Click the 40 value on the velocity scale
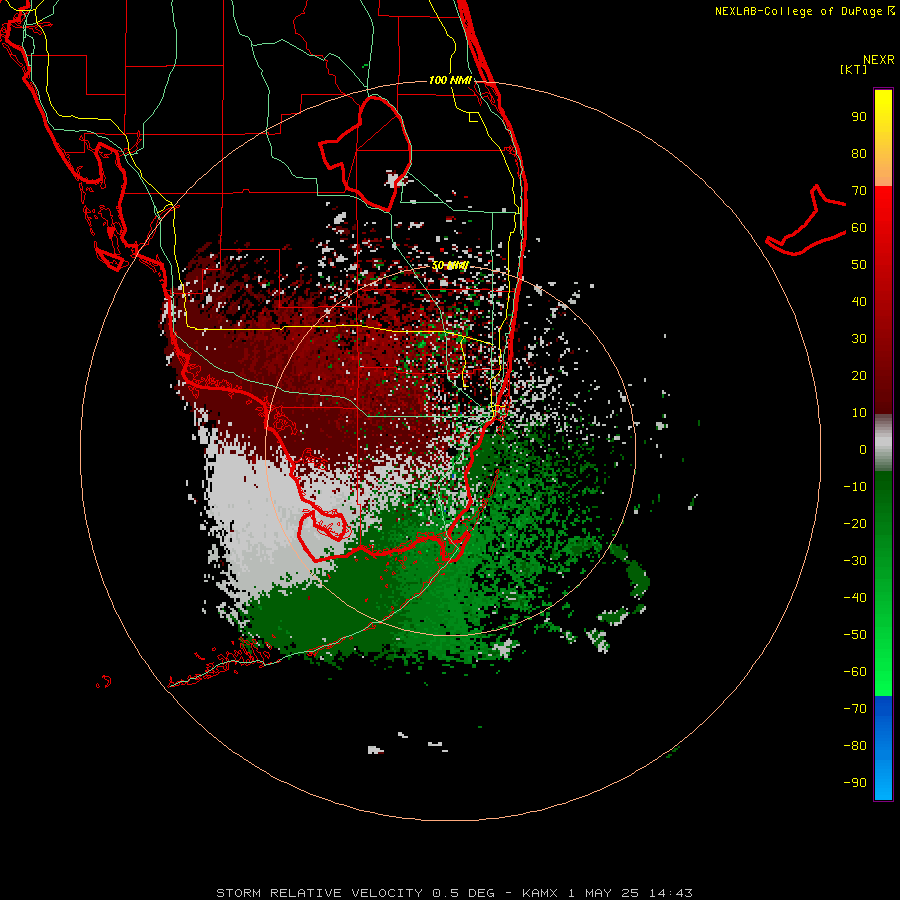Viewport: 900px width, 900px height. (859, 302)
